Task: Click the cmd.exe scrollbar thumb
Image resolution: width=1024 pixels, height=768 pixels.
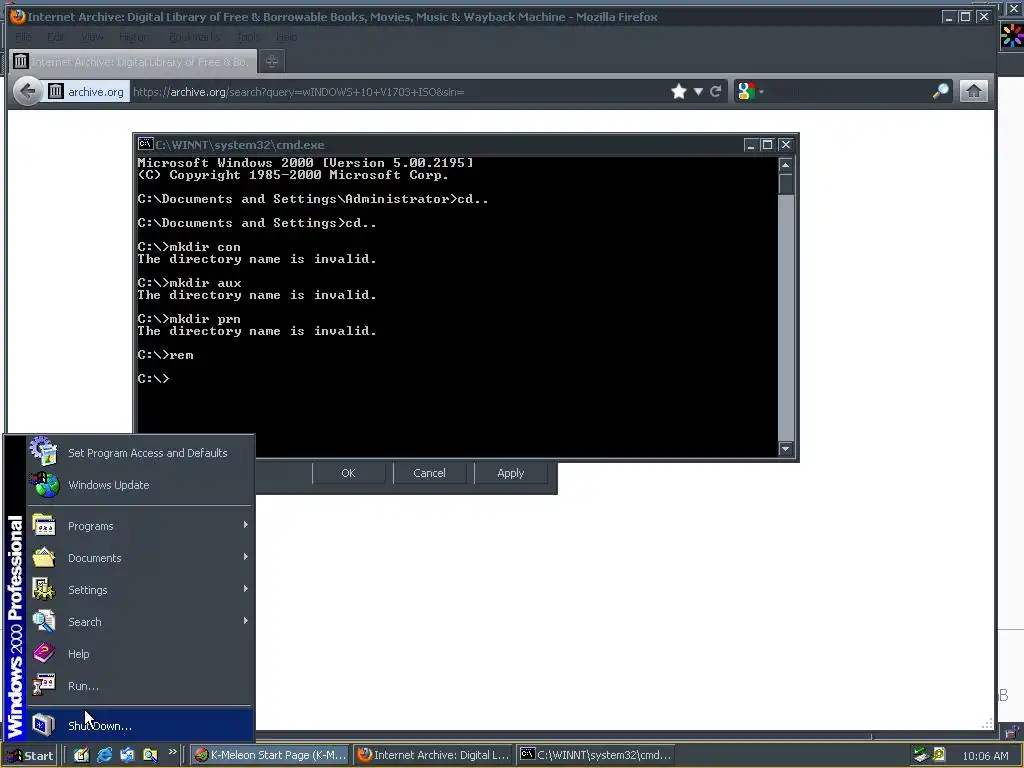Action: tap(786, 184)
